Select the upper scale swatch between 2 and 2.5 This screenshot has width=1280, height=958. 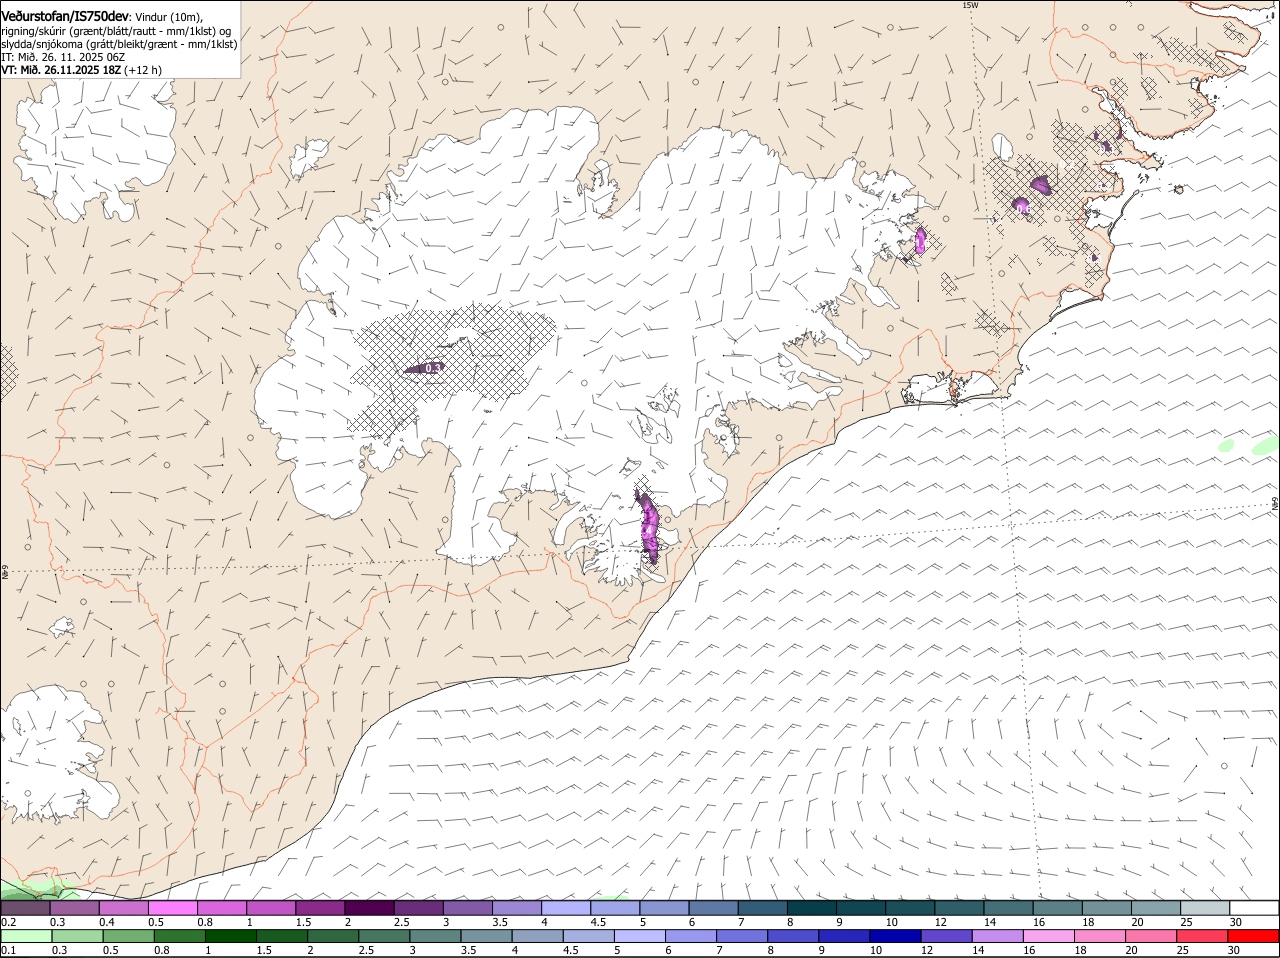369,908
